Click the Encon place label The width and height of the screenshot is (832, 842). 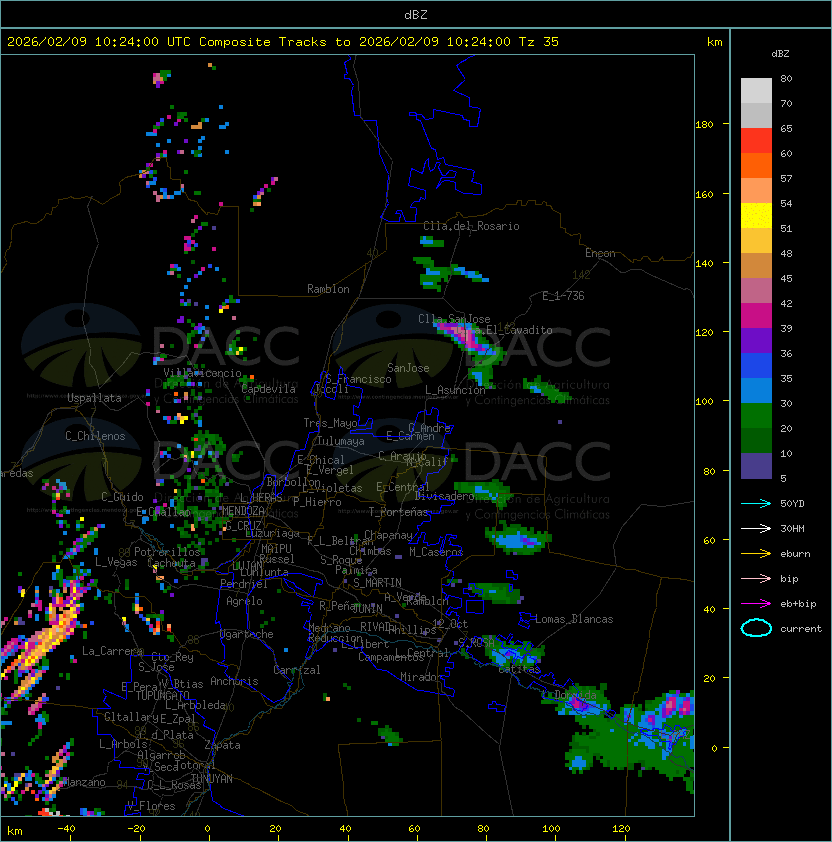600,253
